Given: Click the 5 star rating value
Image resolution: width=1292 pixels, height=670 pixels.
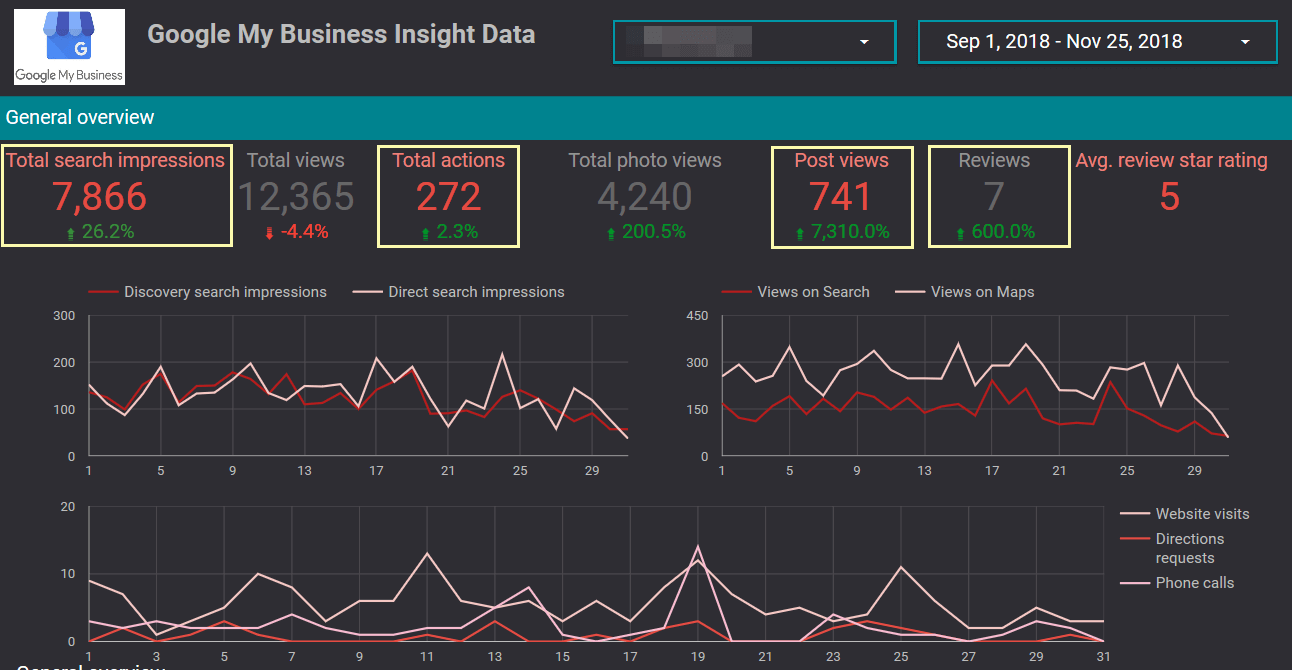Looking at the screenshot, I should coord(1170,197).
